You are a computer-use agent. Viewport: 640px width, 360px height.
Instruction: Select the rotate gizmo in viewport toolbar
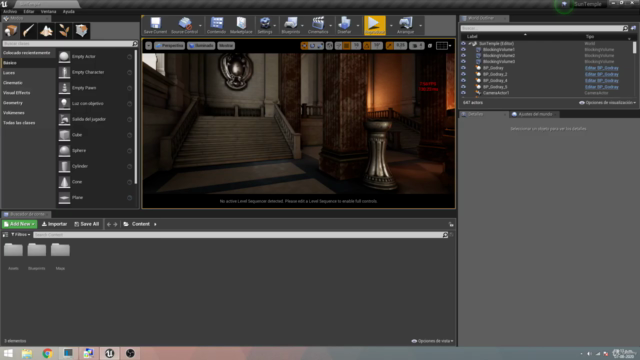(312, 46)
